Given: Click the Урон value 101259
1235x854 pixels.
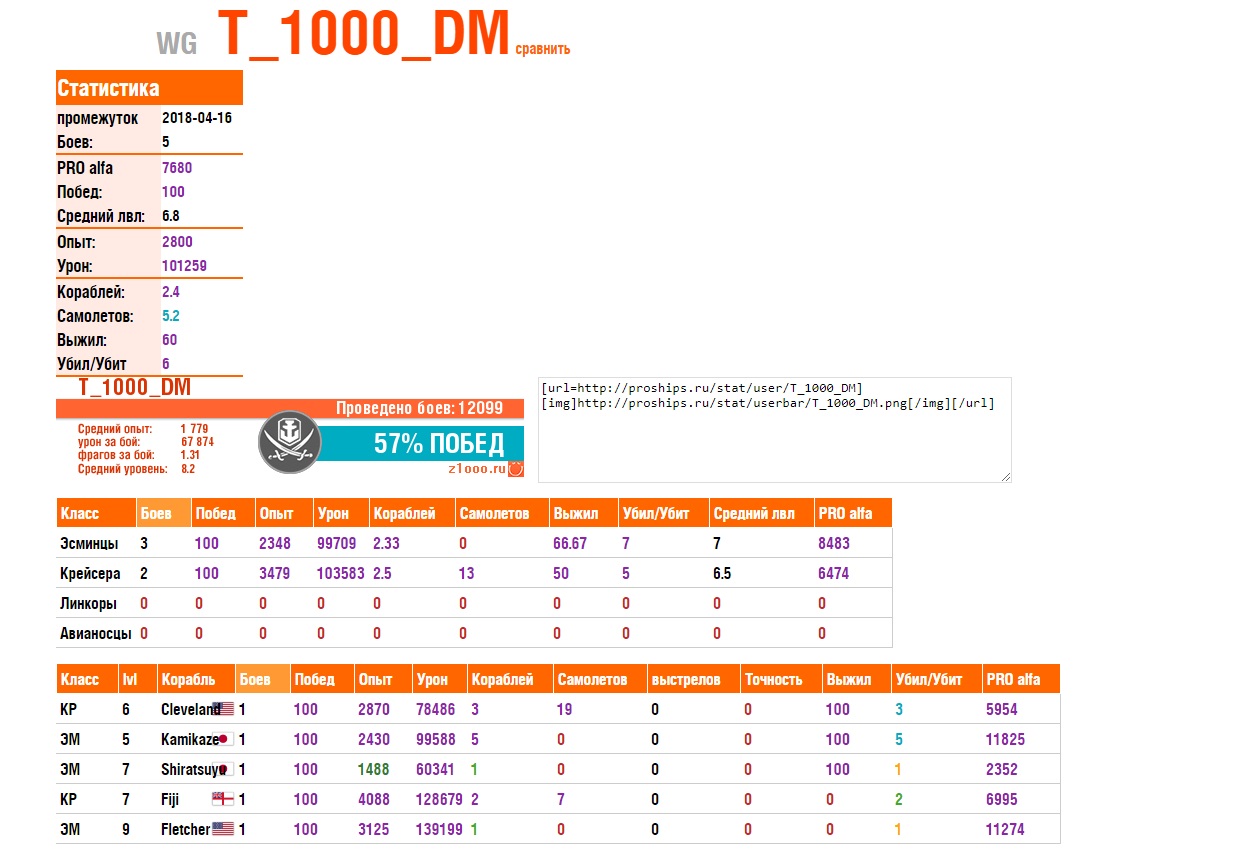Looking at the screenshot, I should (x=184, y=266).
